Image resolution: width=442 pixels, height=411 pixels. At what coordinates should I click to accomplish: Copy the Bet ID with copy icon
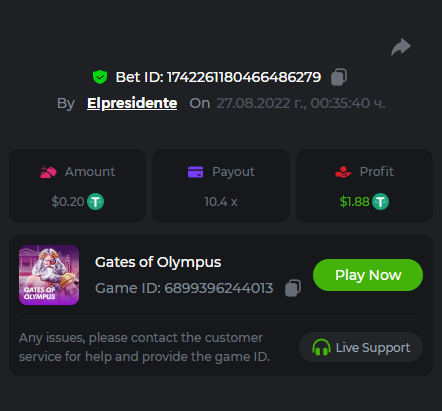[339, 77]
